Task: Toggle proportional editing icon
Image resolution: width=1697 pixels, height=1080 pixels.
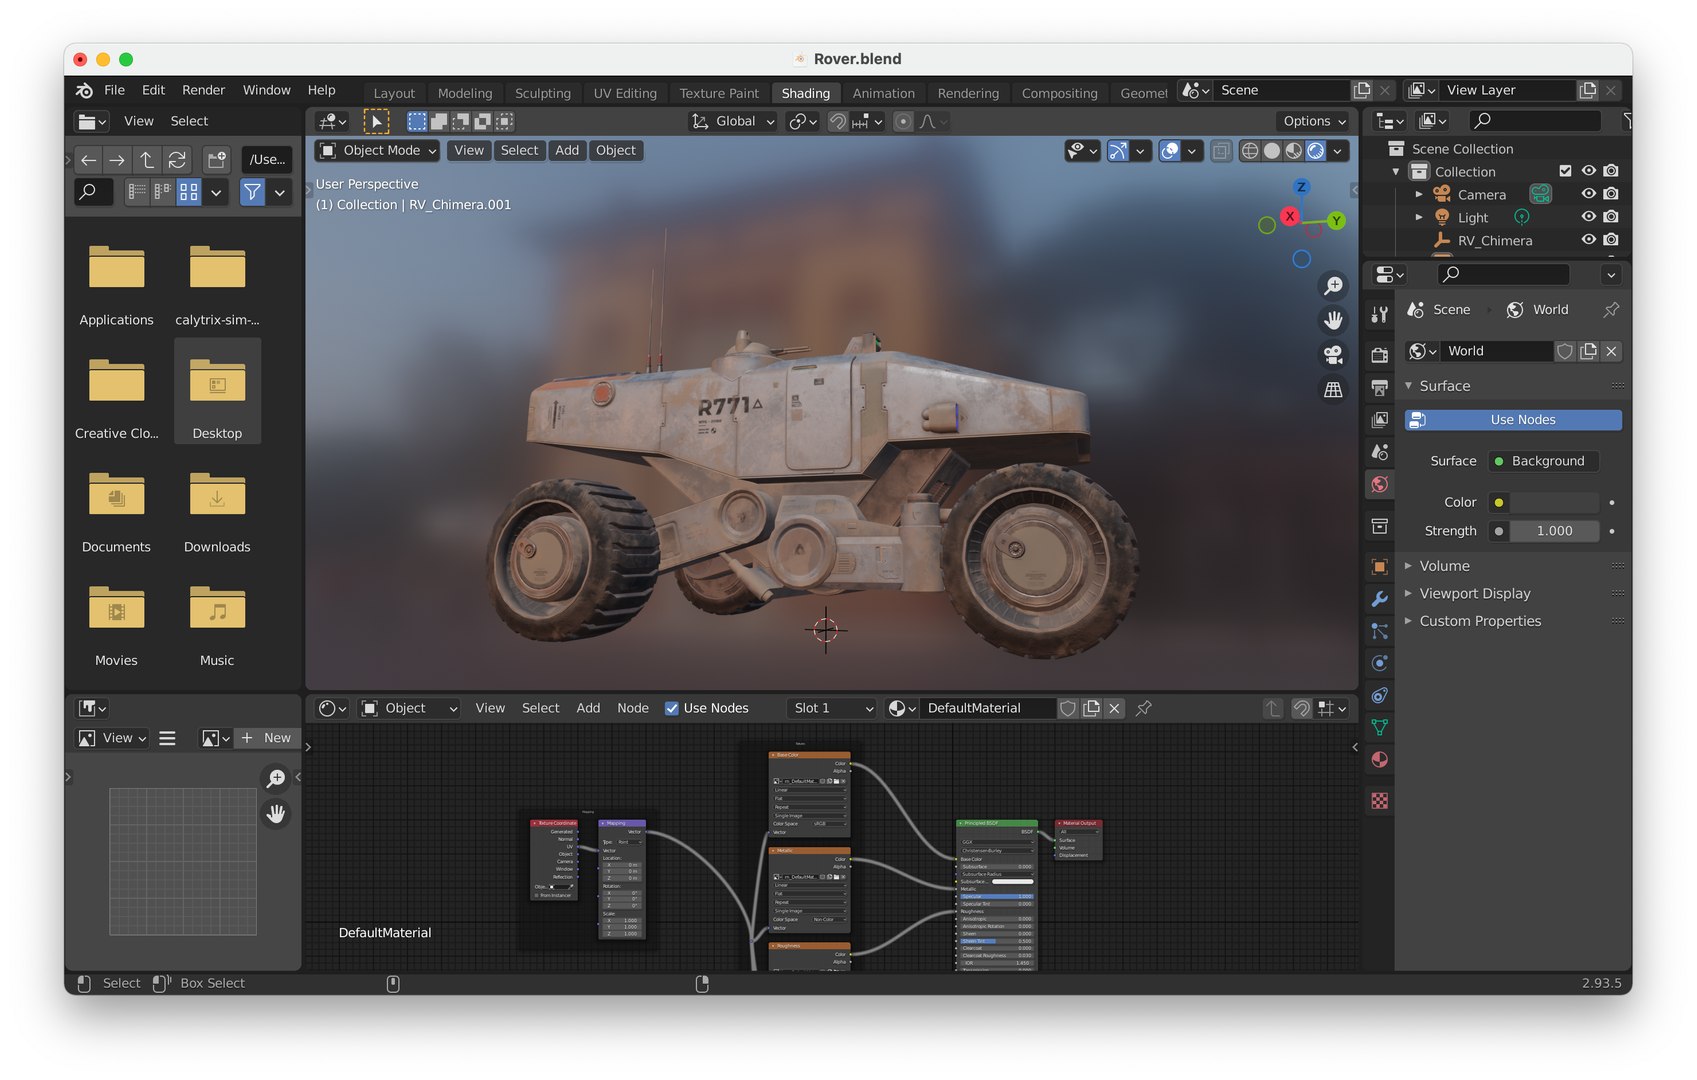Action: [x=903, y=122]
